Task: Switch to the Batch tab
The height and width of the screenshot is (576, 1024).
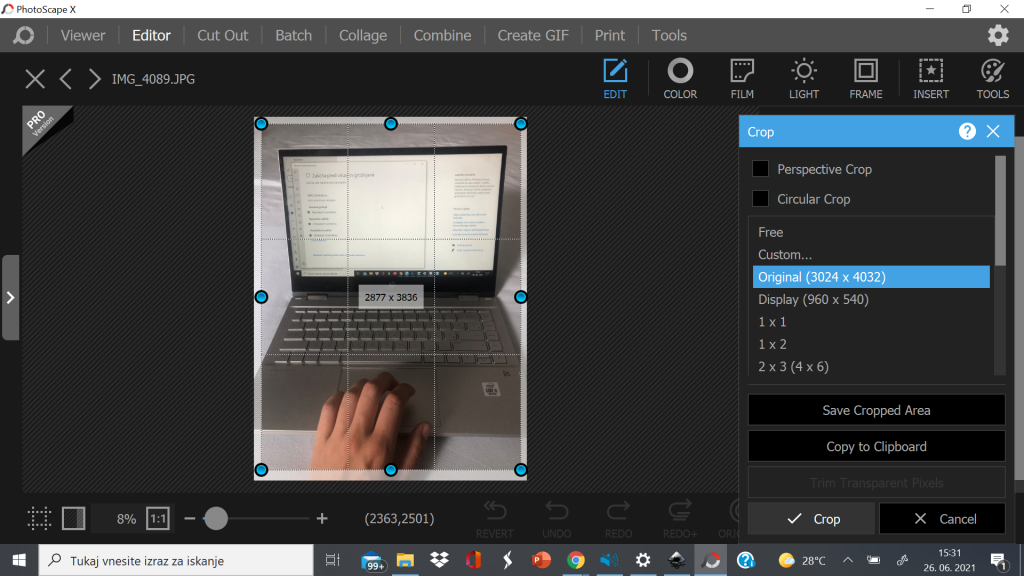Action: click(x=293, y=35)
